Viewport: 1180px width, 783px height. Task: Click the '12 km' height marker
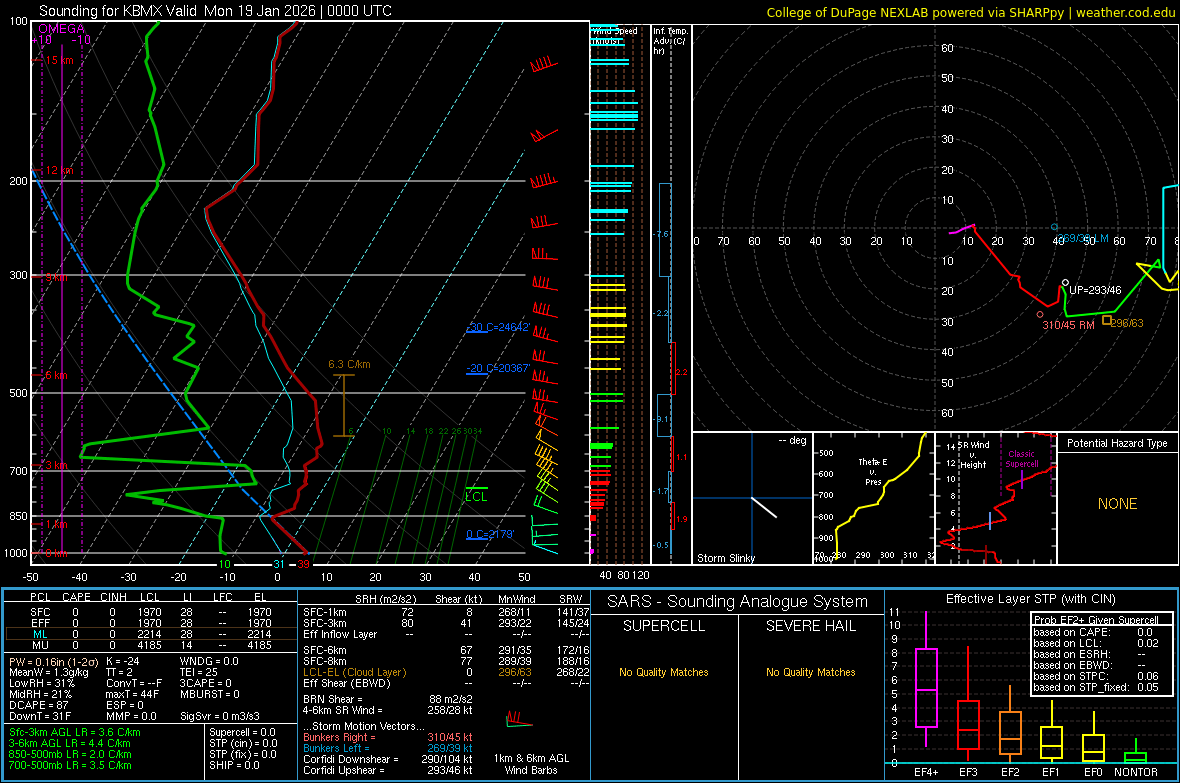tap(59, 170)
